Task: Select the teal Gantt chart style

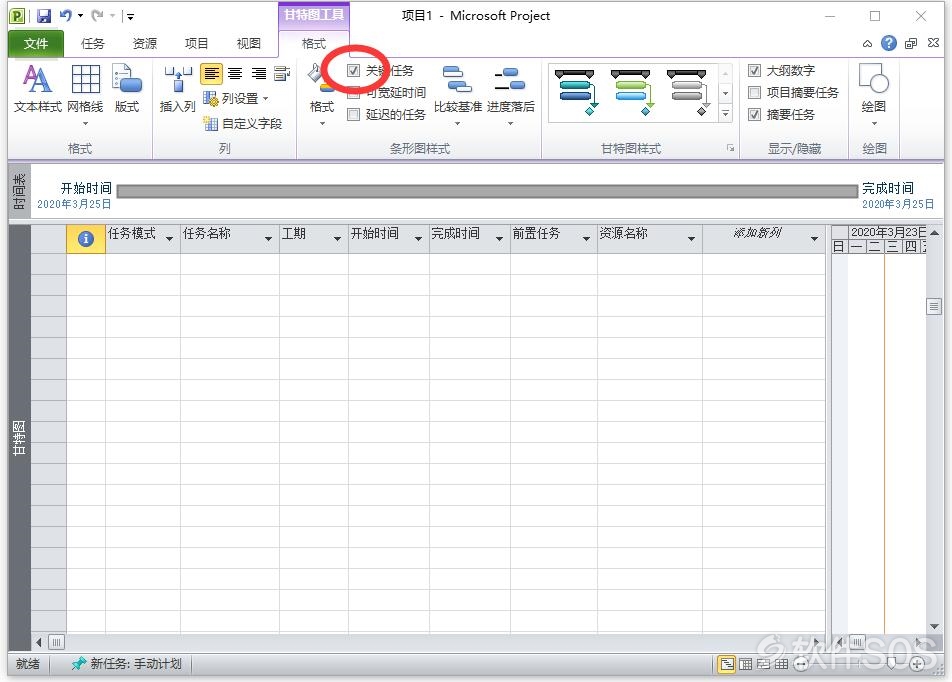Action: point(576,92)
